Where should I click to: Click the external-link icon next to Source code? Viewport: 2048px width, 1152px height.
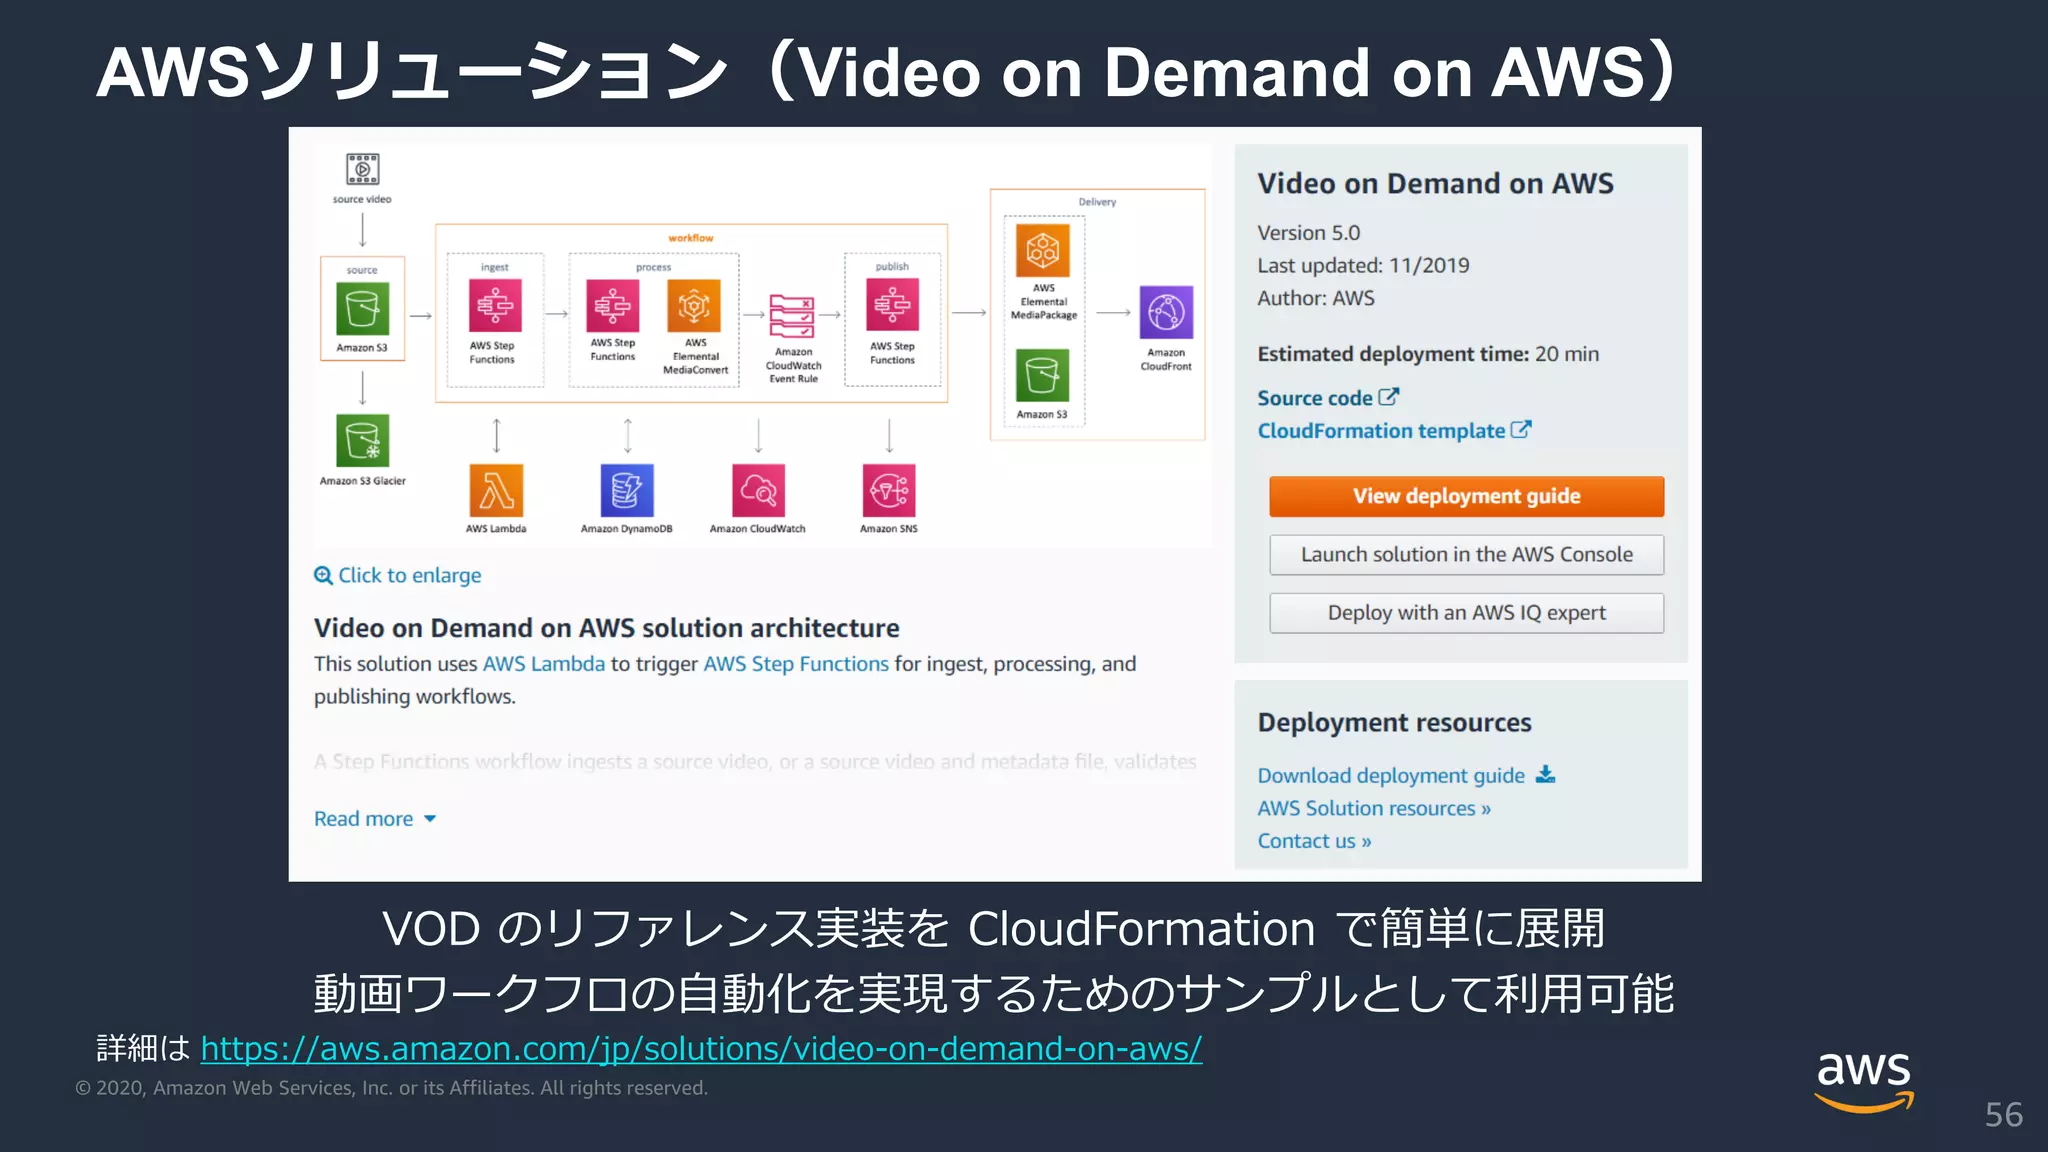click(1389, 397)
